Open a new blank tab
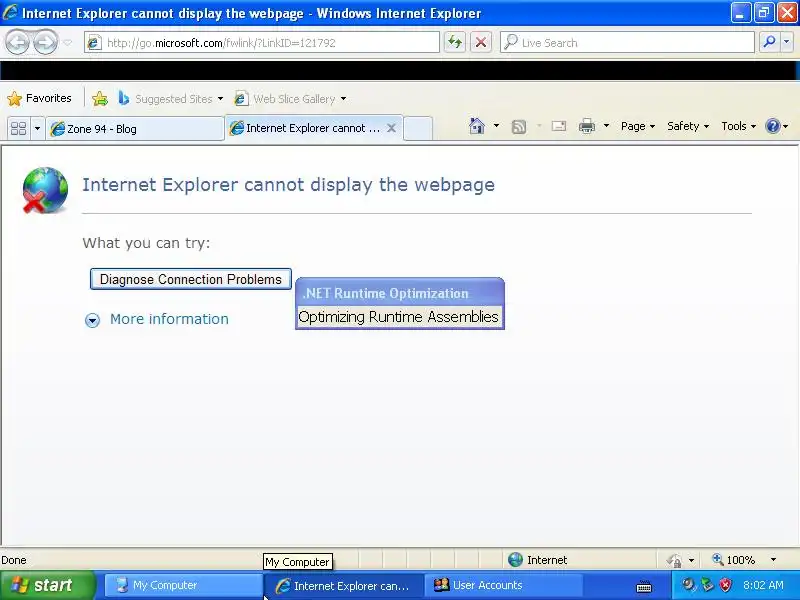The image size is (800, 600). pos(418,129)
